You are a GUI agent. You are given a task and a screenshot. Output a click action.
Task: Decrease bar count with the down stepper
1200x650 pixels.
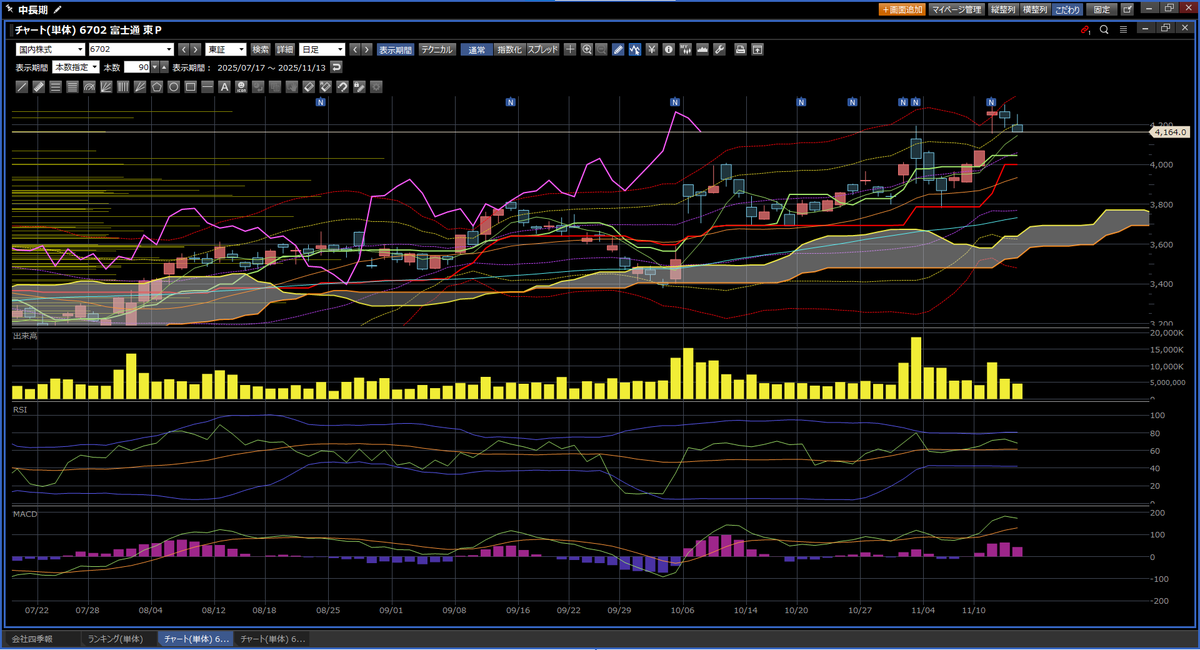point(154,67)
